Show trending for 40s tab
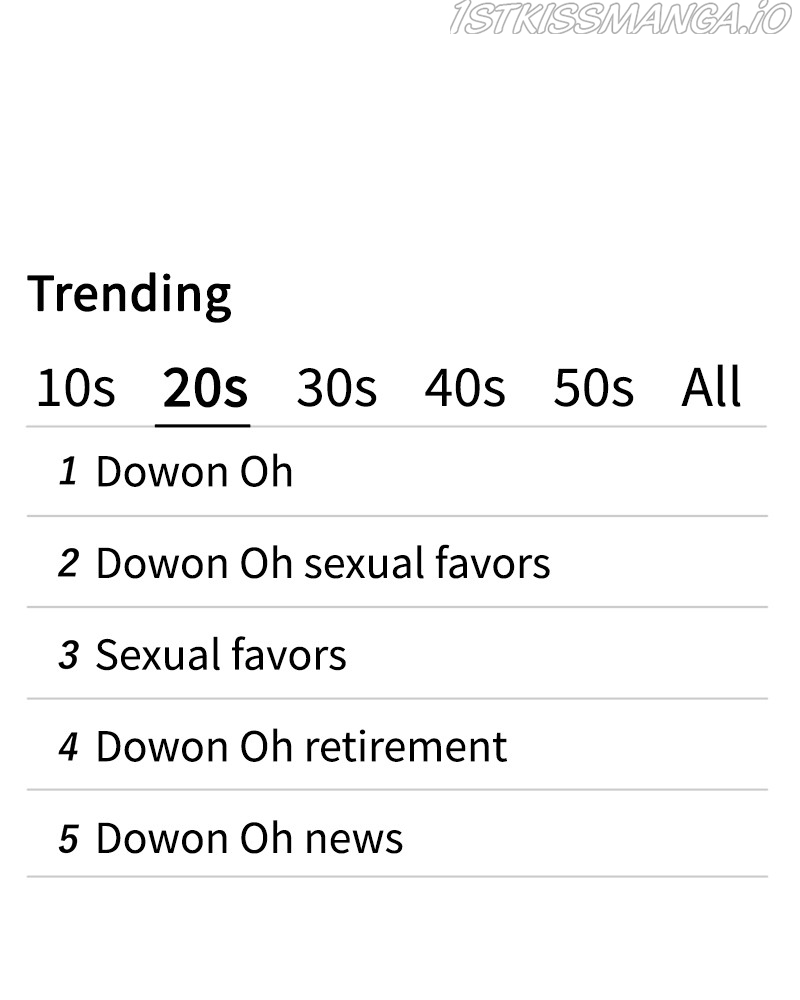The width and height of the screenshot is (800, 1000). tap(464, 388)
